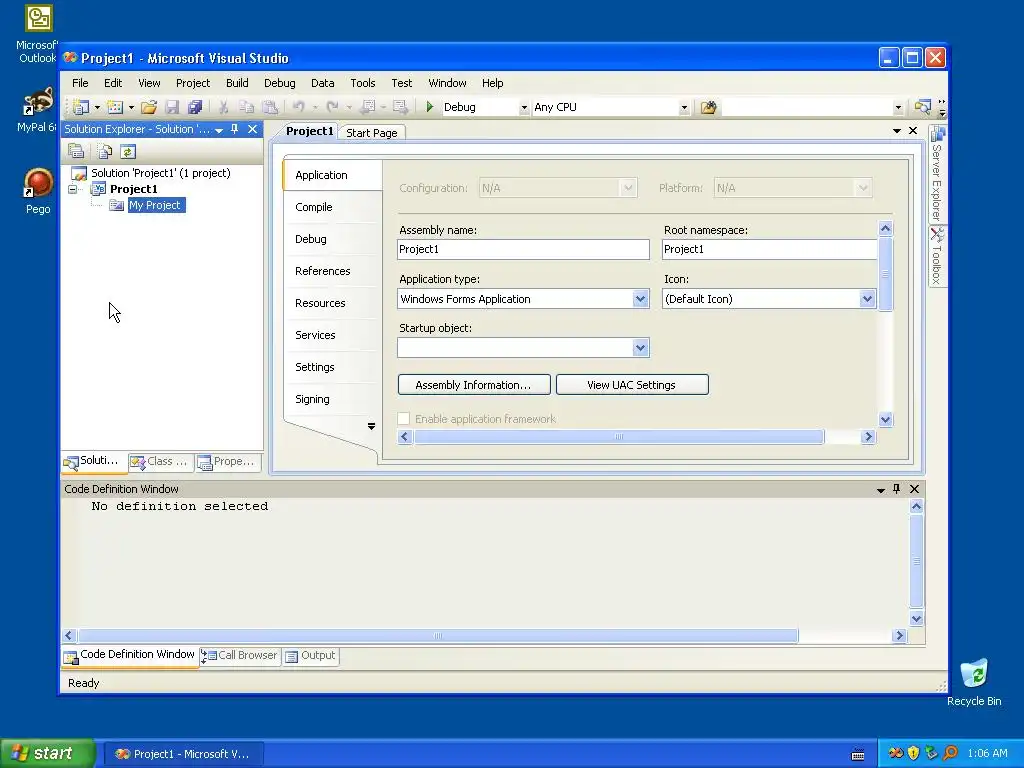Pin the Code Definition Window panel
The height and width of the screenshot is (768, 1024).
897,488
